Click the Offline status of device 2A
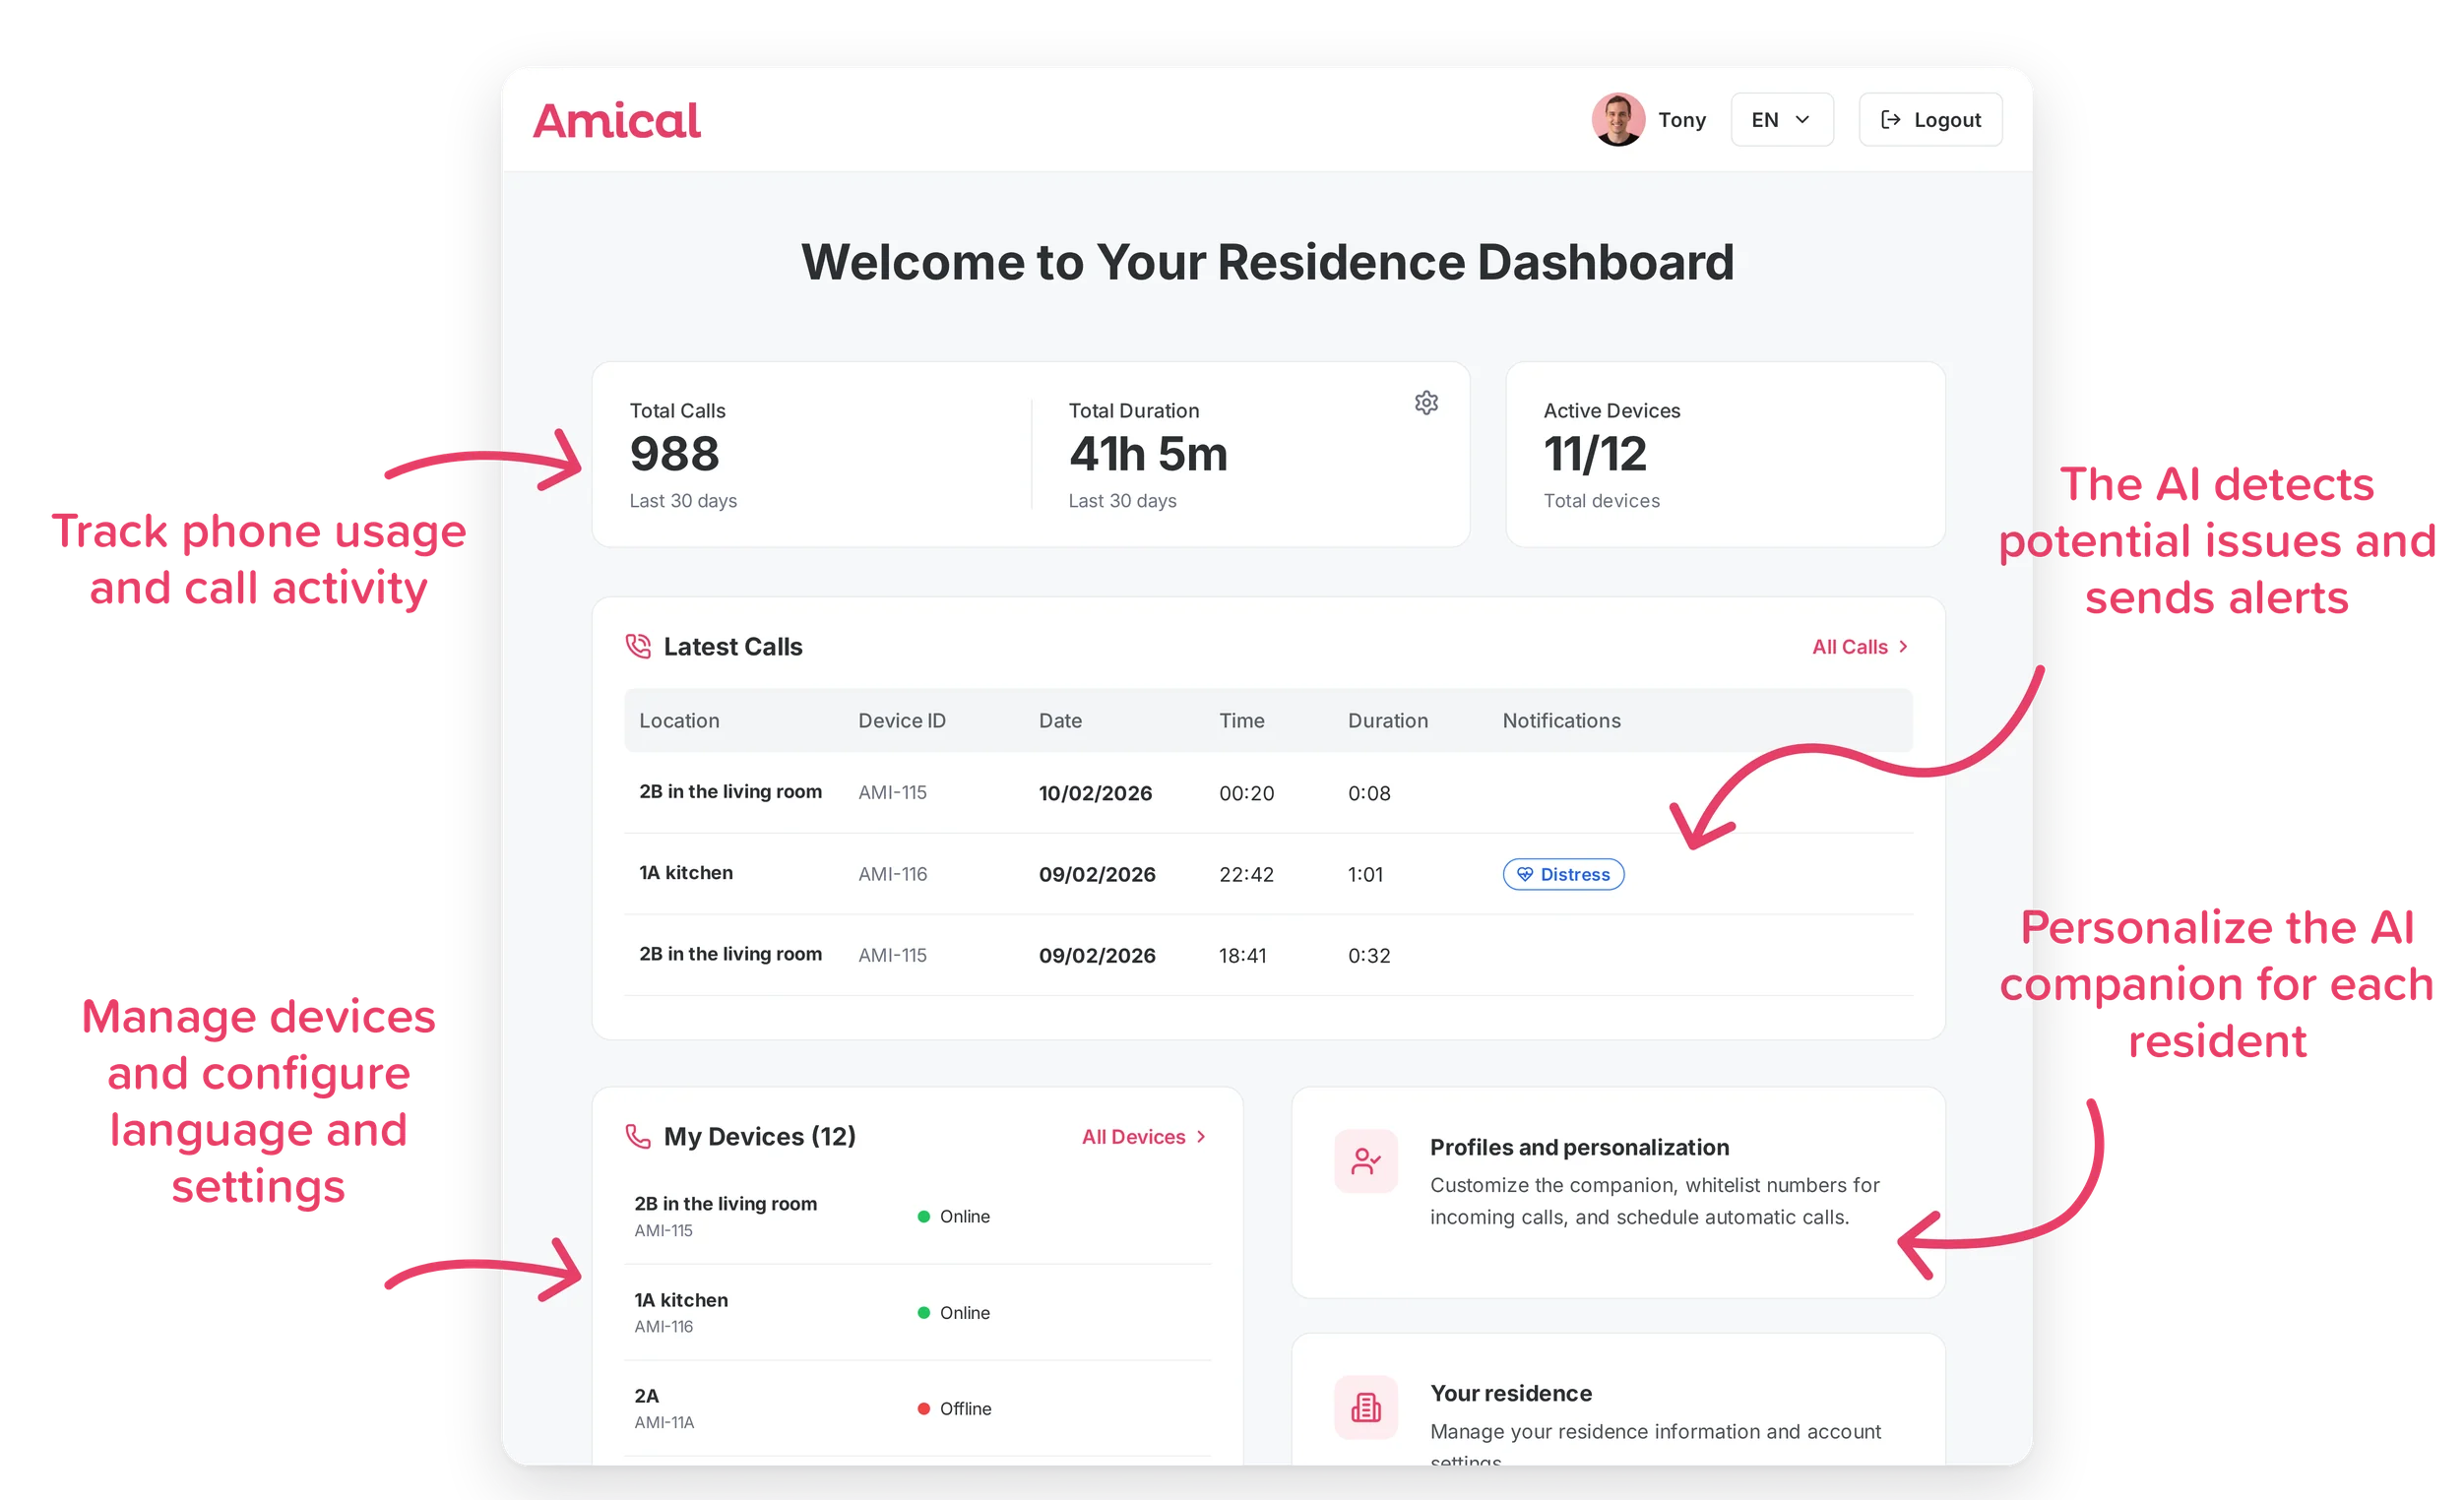Image resolution: width=2464 pixels, height=1500 pixels. coord(954,1408)
